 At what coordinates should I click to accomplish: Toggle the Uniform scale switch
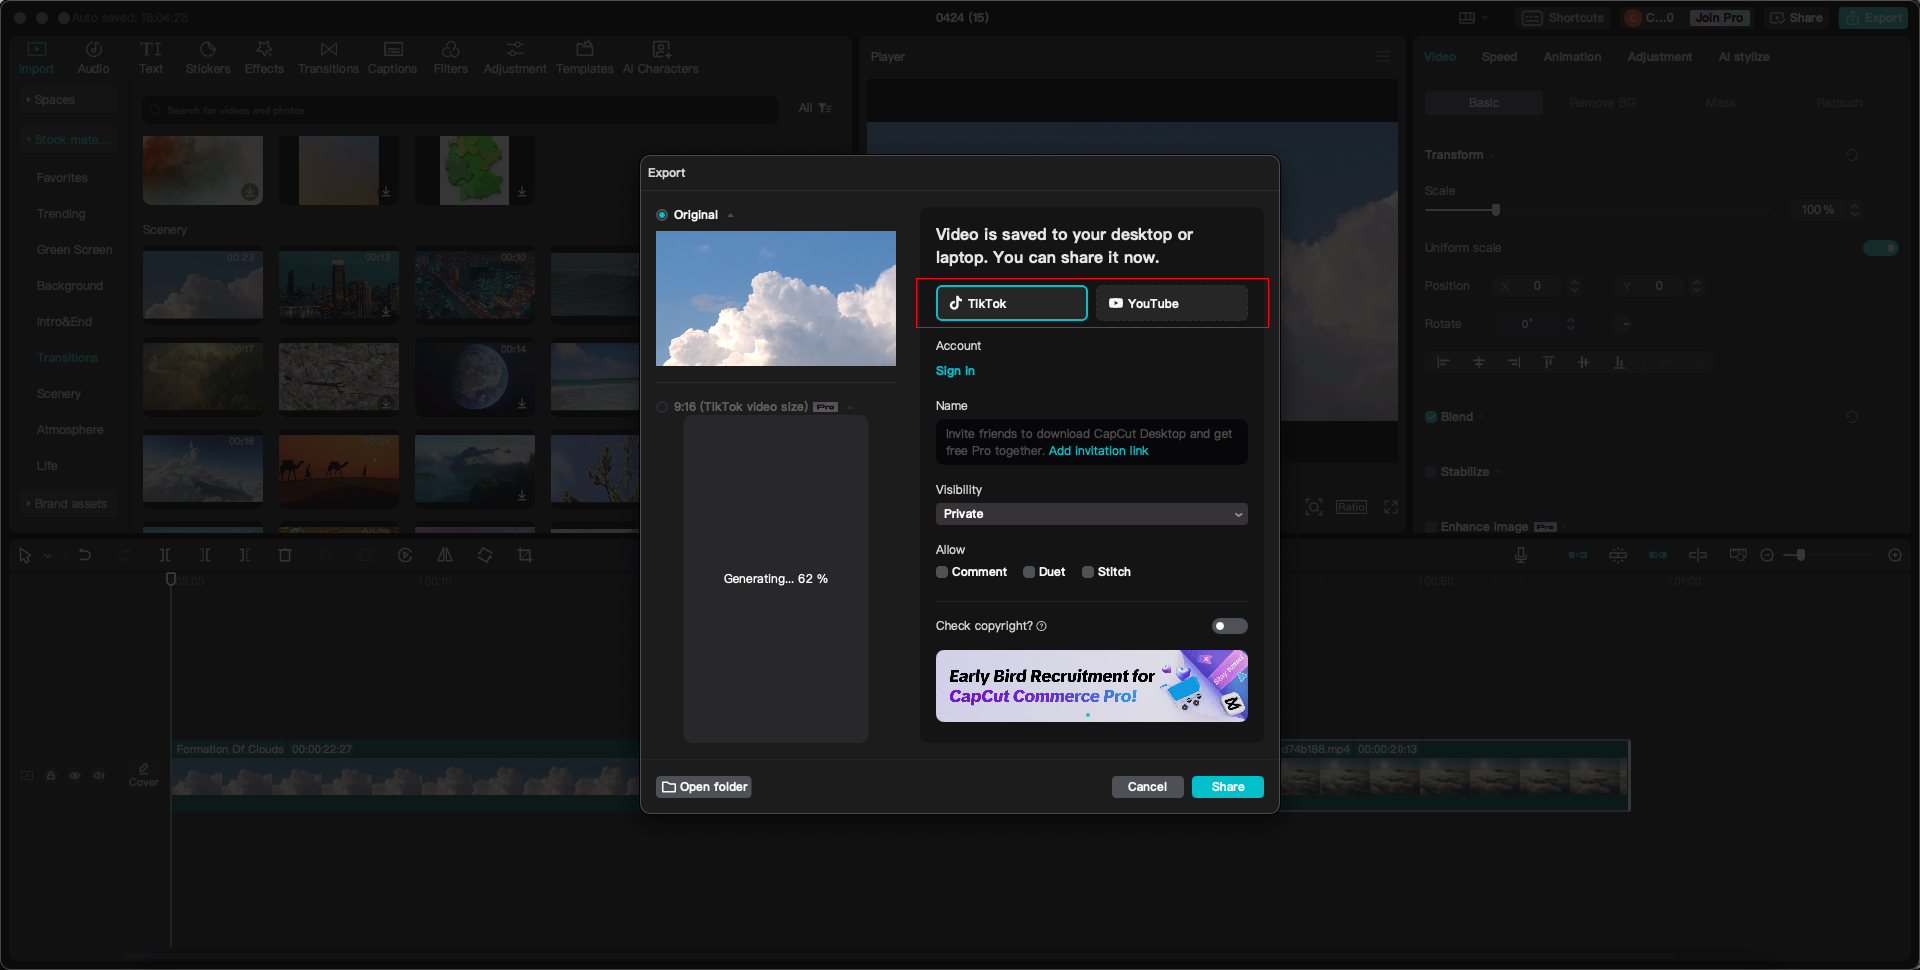(1881, 248)
